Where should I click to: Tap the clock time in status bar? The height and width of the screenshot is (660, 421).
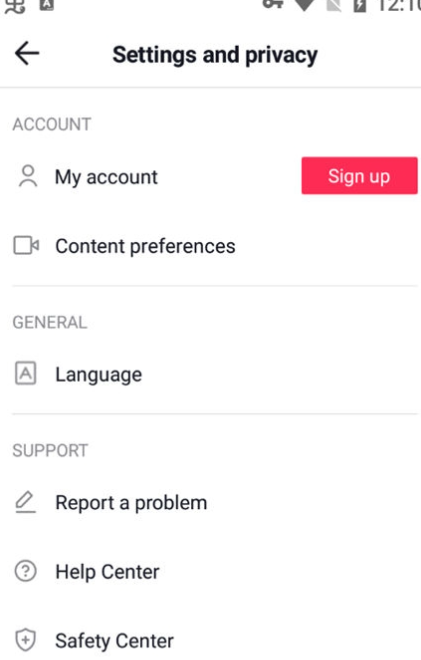coord(399,5)
